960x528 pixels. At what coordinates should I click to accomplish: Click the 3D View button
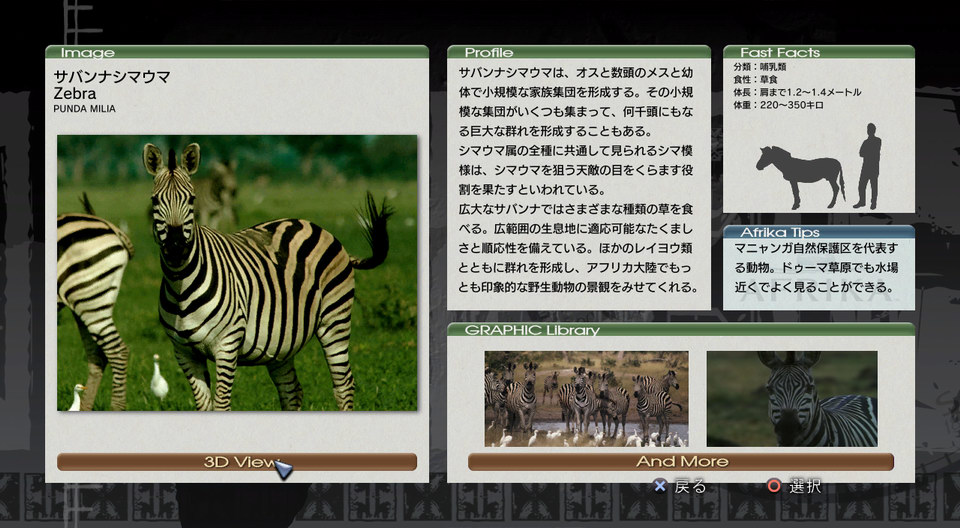(x=237, y=461)
